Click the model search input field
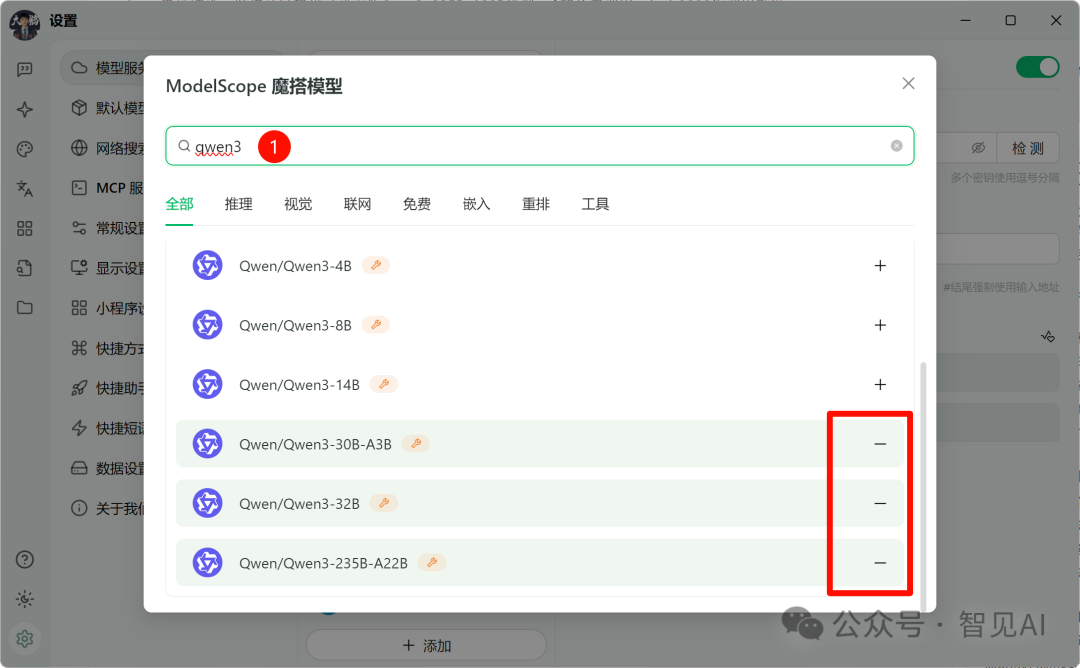The image size is (1080, 668). [x=539, y=146]
